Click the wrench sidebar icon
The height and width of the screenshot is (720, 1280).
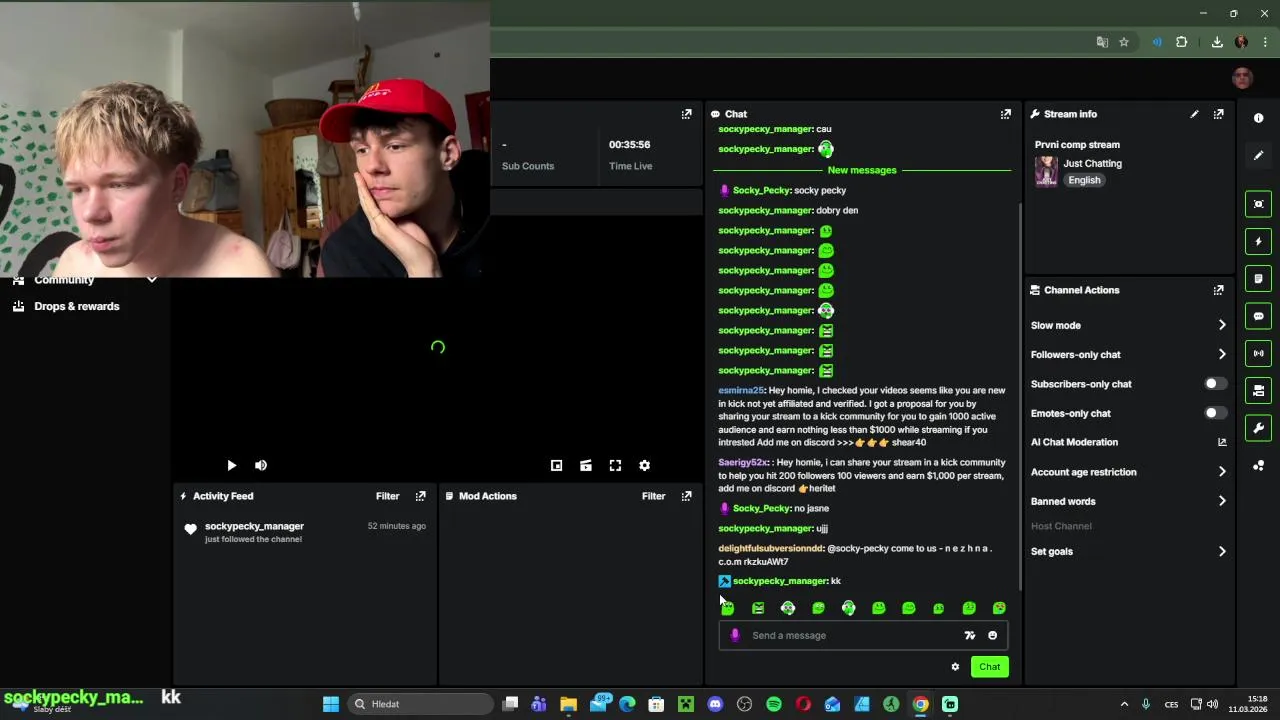pos(1258,428)
